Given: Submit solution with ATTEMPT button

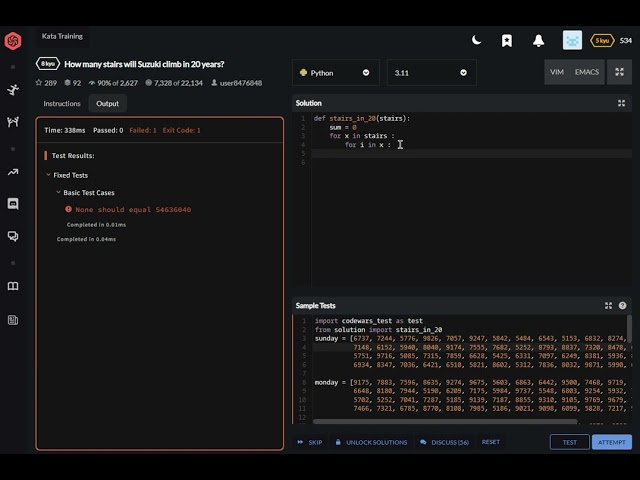Looking at the screenshot, I should [x=611, y=442].
